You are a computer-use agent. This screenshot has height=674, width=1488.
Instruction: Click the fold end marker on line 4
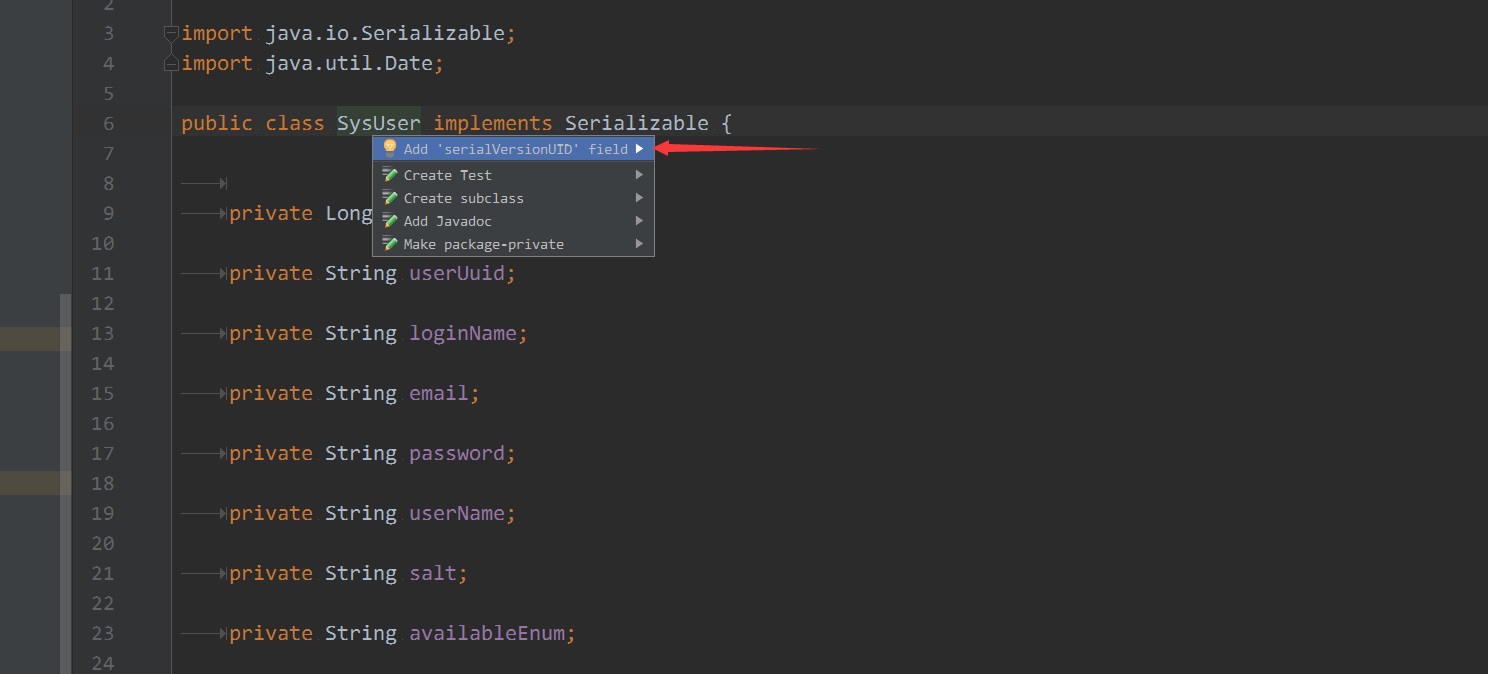click(171, 64)
